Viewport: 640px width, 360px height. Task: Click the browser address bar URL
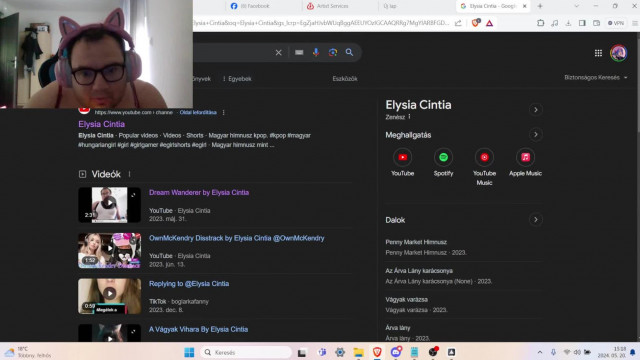[x=320, y=23]
